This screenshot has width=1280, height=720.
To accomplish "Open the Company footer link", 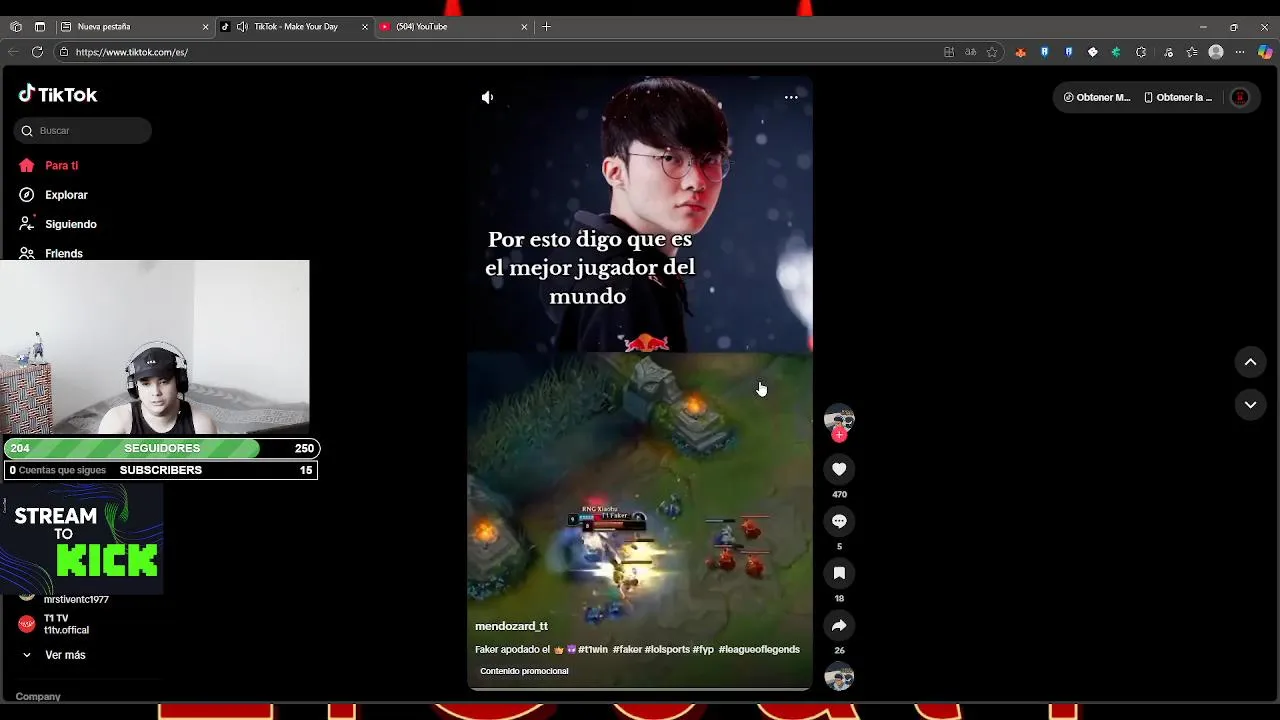I will tap(38, 696).
